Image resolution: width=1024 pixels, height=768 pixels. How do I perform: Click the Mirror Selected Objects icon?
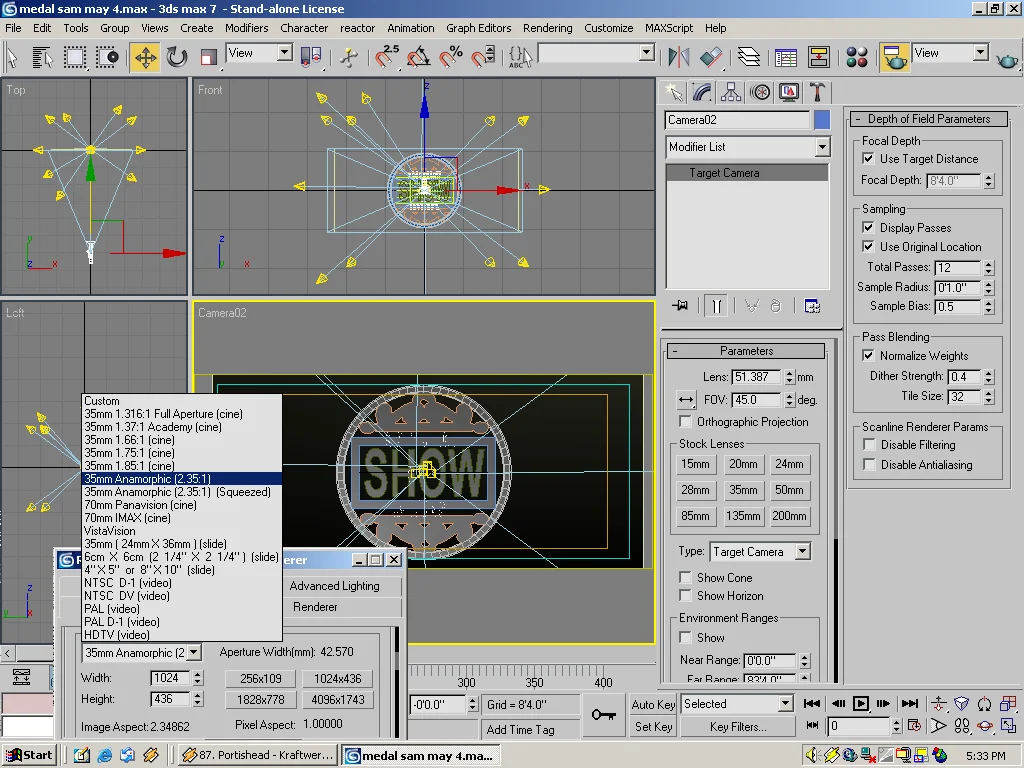coord(679,57)
